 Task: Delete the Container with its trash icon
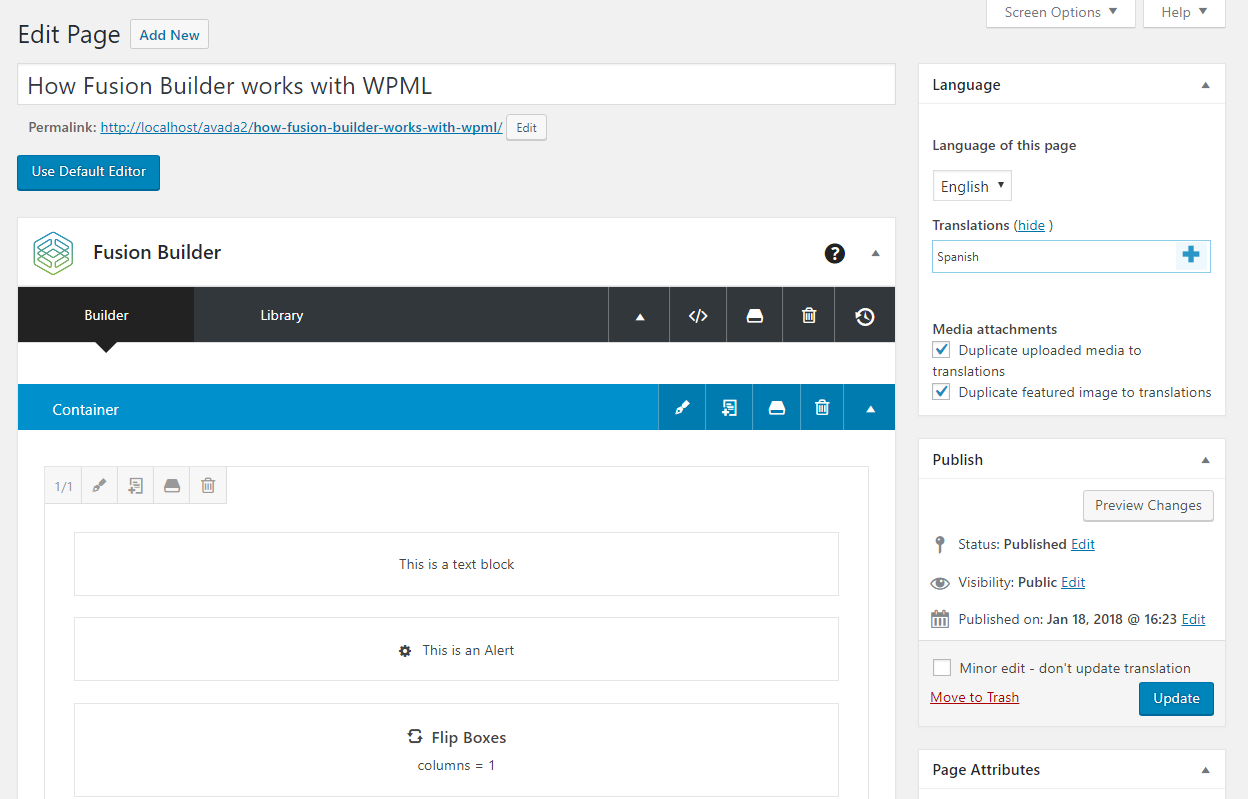point(822,408)
